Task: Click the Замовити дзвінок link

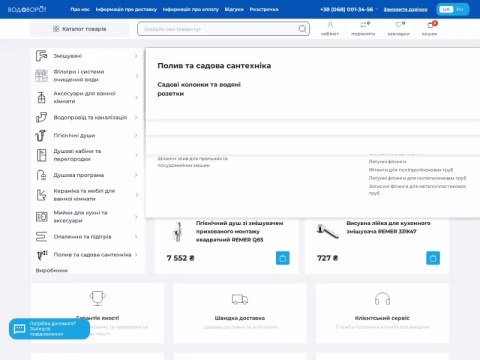Action: 405,9
